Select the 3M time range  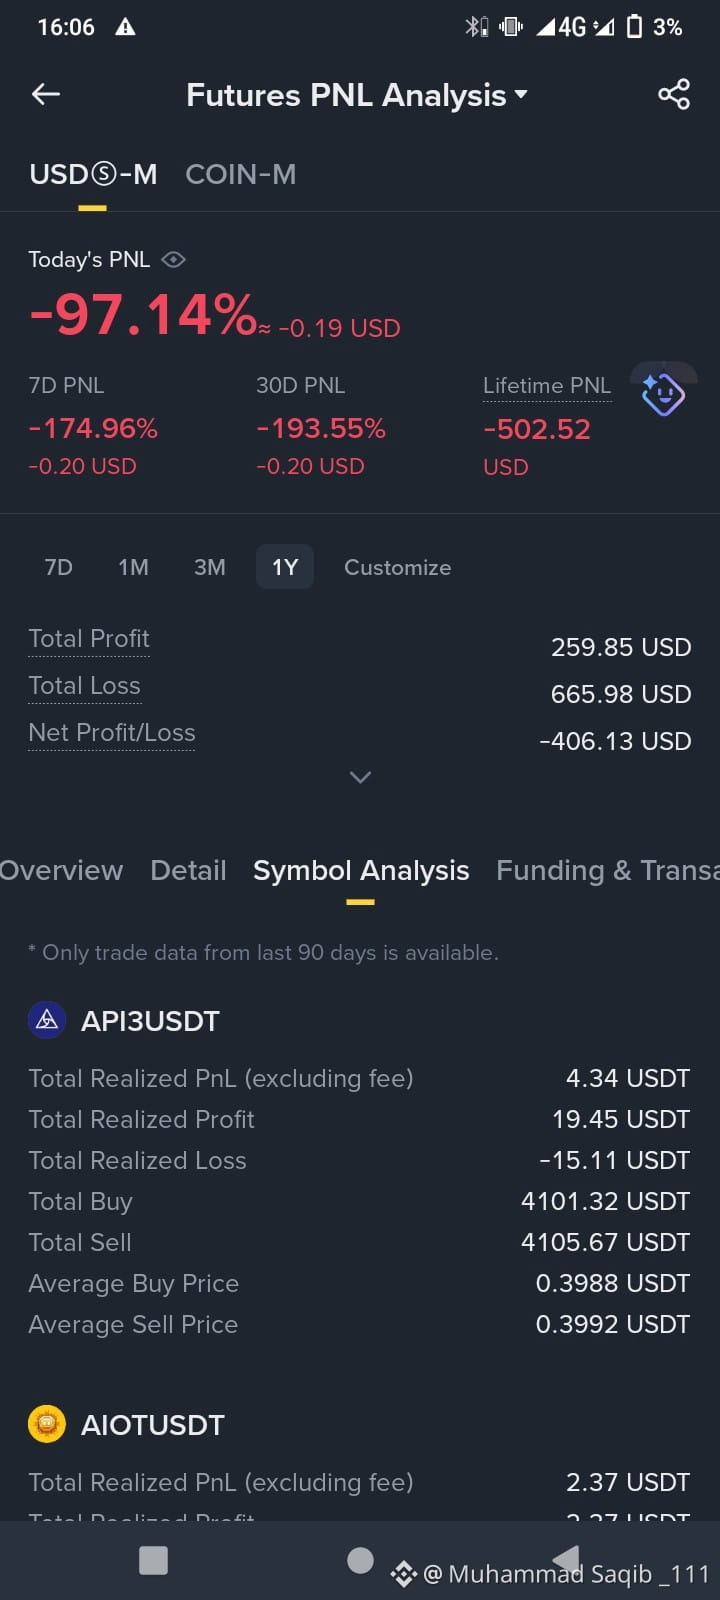pyautogui.click(x=210, y=567)
